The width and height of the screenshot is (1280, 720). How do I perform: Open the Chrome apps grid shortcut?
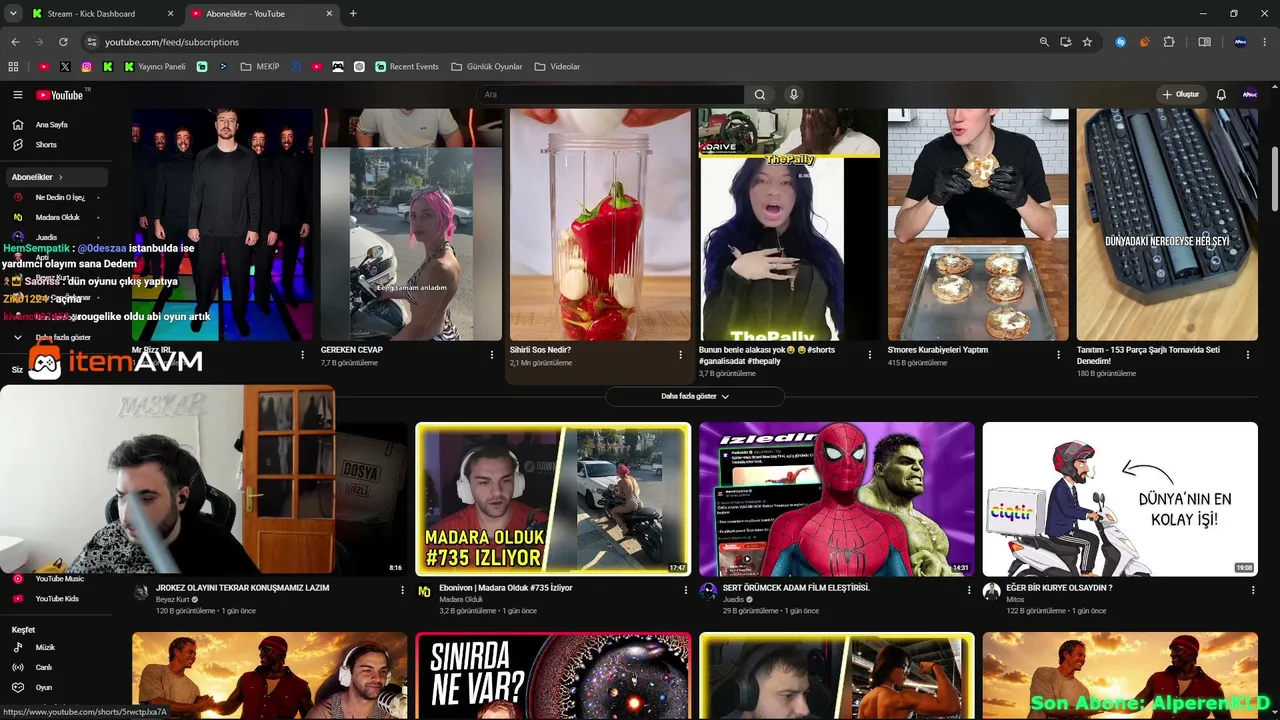13,67
